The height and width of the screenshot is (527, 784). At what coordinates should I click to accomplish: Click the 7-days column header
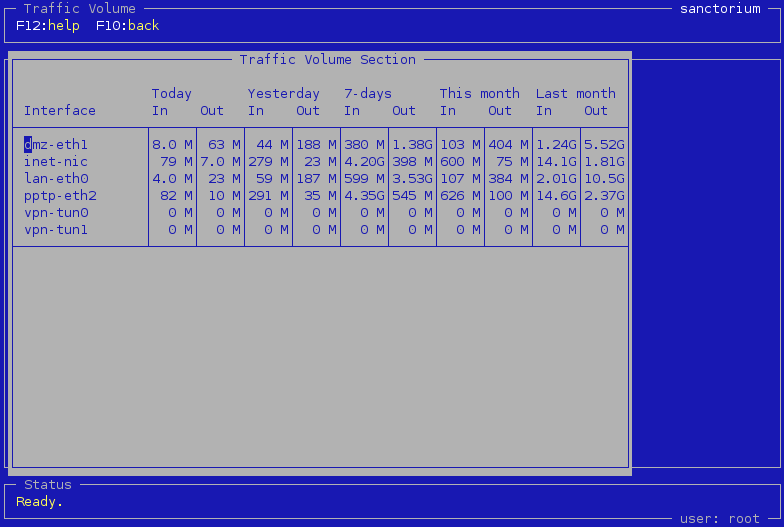368,94
